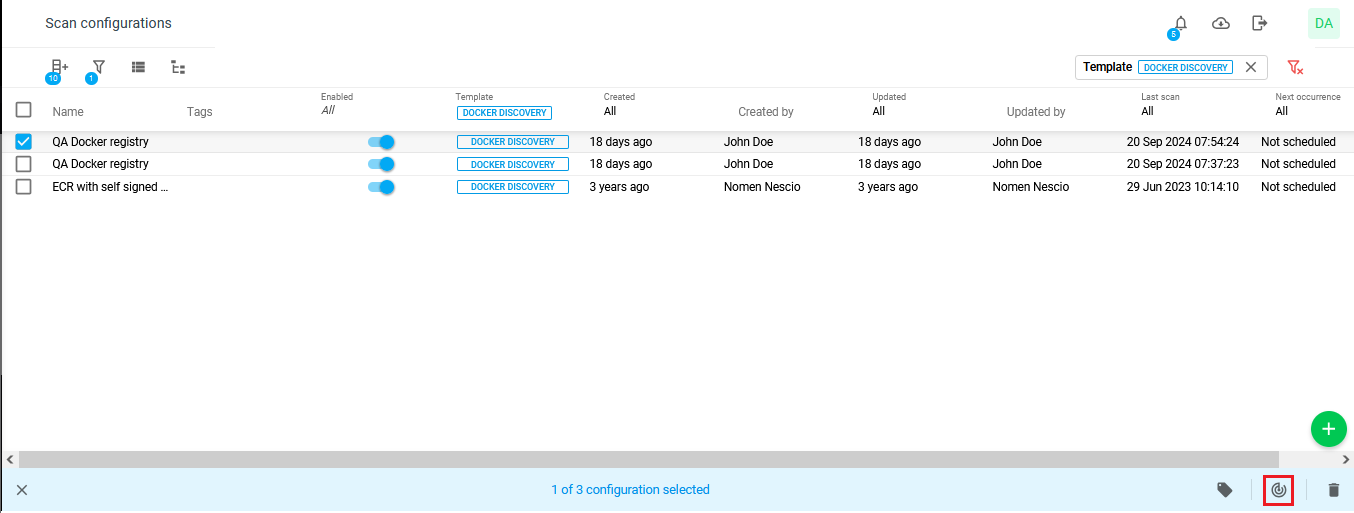
Task: Select the ECR with self signed row checkbox
Action: (x=24, y=187)
